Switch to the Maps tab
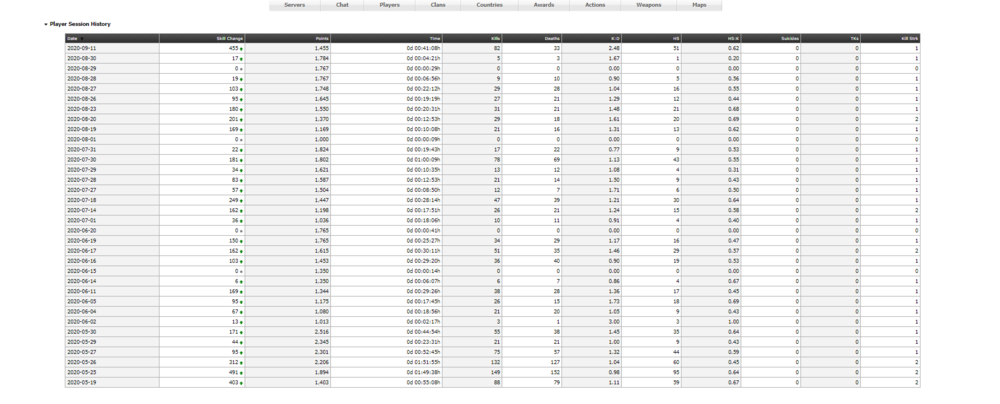Image resolution: width=1000 pixels, height=404 pixels. point(698,5)
